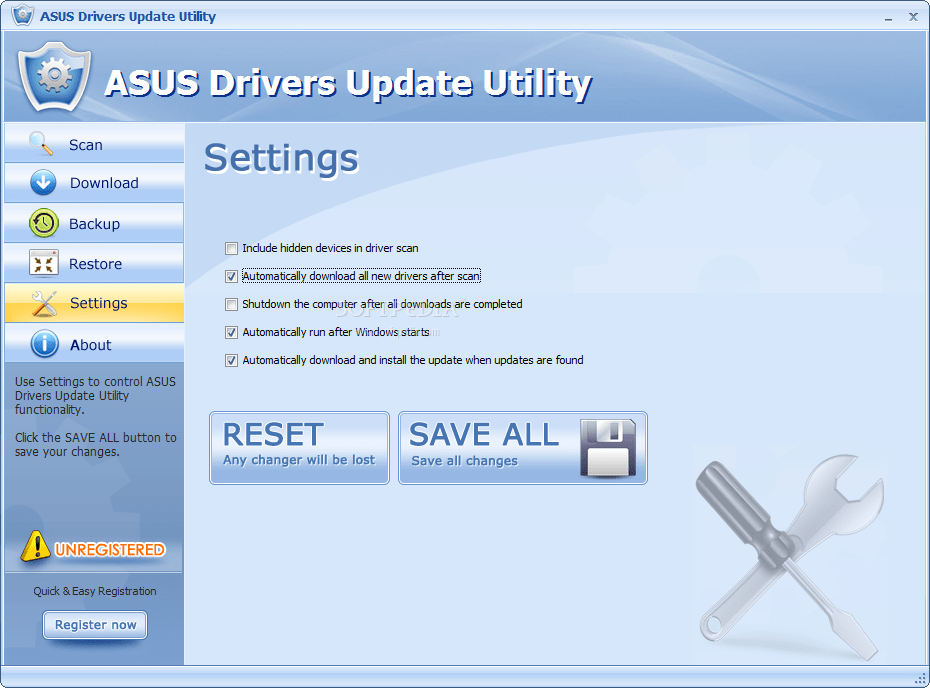Viewport: 930px width, 688px height.
Task: Enable include hidden devices in driver scan
Action: 231,248
